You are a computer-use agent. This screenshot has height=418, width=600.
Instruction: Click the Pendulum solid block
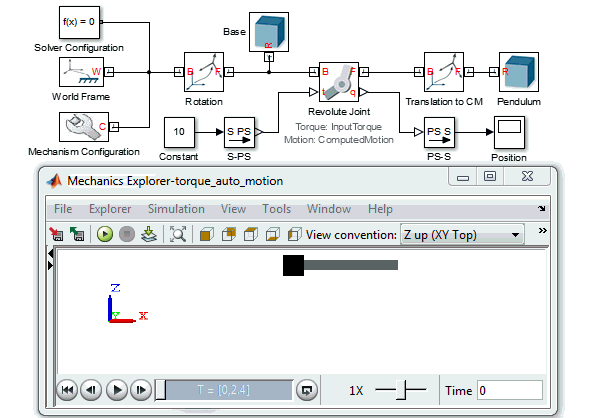pyautogui.click(x=518, y=72)
